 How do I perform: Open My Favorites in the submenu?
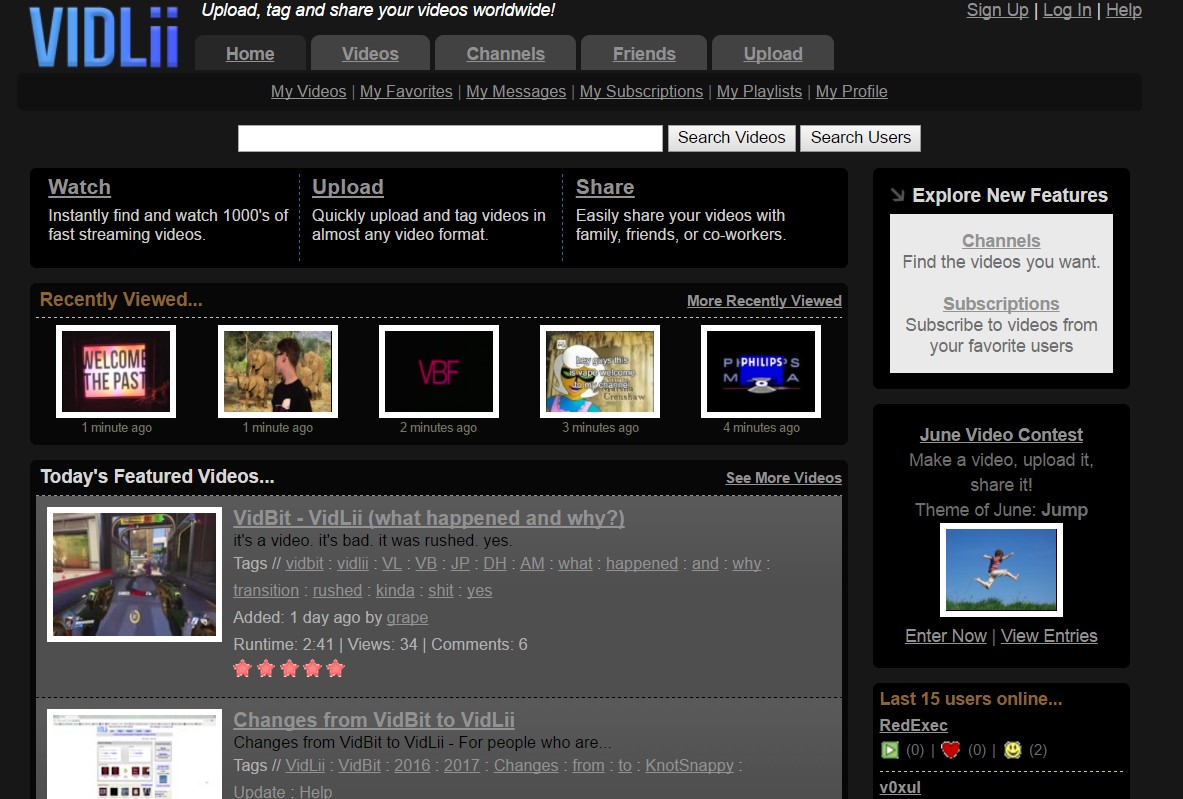406,91
